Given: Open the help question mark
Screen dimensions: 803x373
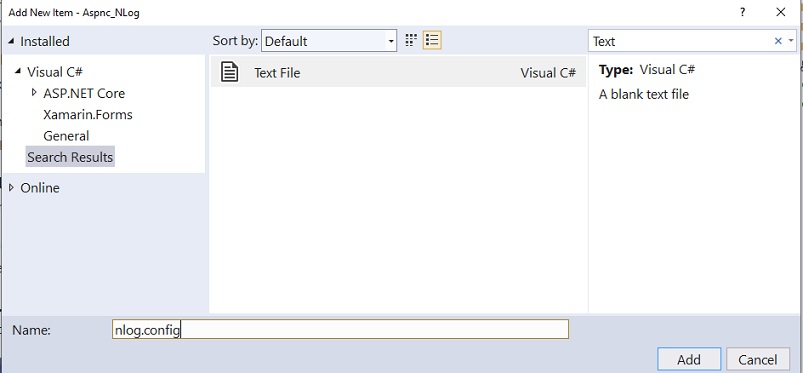Looking at the screenshot, I should pyautogui.click(x=743, y=12).
